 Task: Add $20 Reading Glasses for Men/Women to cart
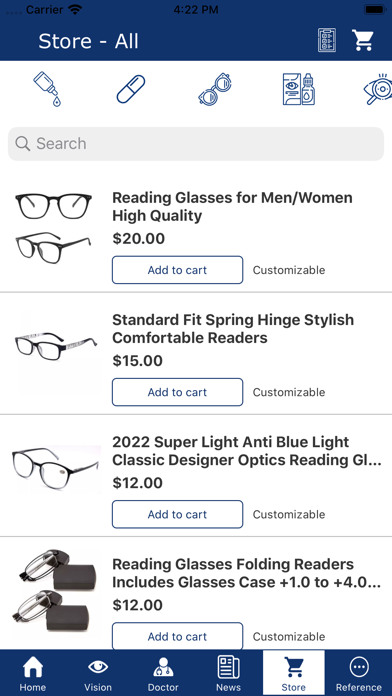click(x=178, y=270)
